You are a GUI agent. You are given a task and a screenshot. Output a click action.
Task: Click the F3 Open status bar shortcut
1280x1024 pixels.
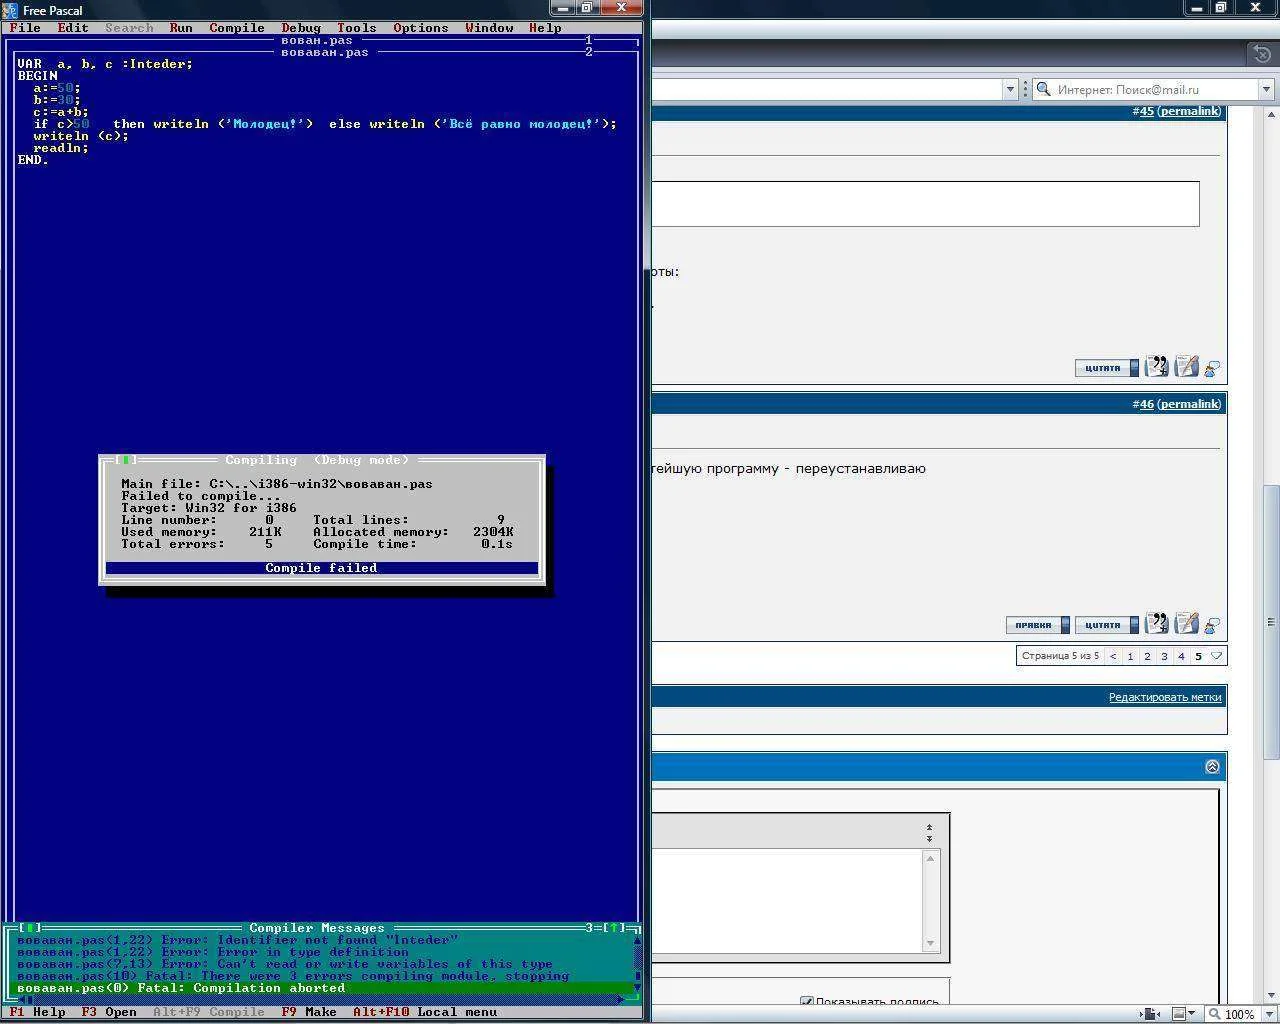point(109,1012)
